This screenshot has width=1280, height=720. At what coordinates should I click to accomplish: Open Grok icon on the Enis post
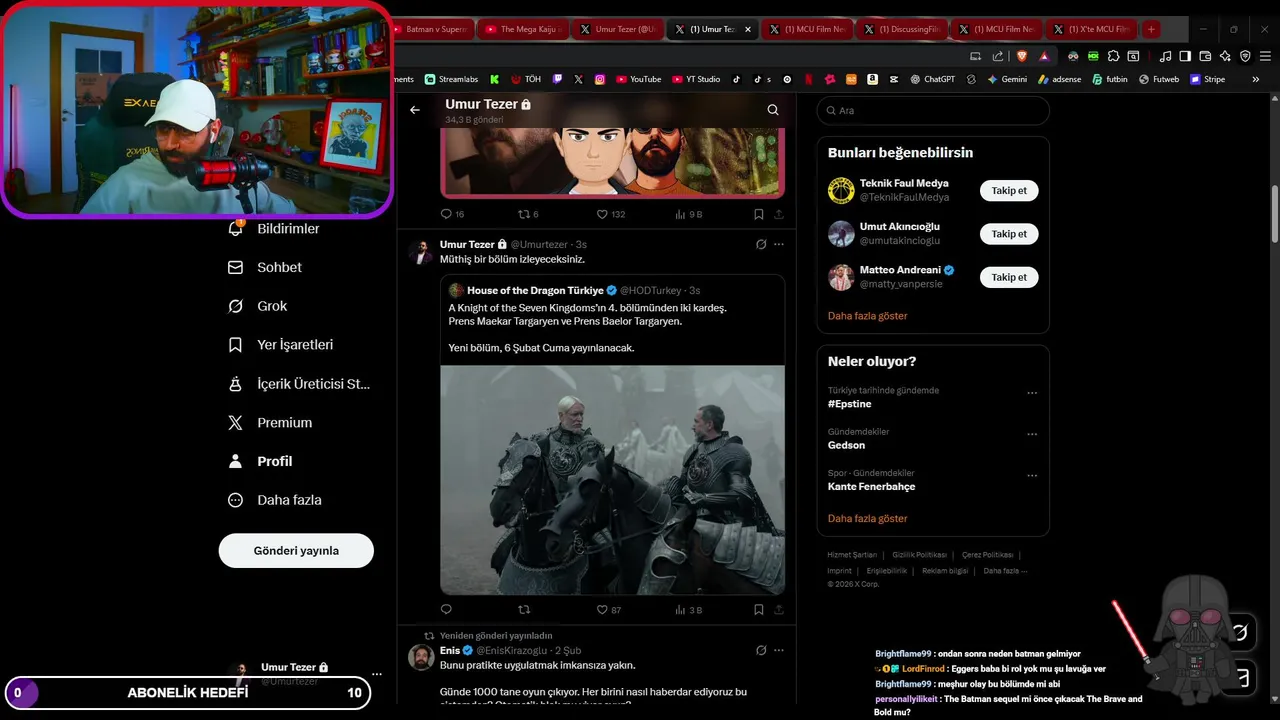(761, 650)
